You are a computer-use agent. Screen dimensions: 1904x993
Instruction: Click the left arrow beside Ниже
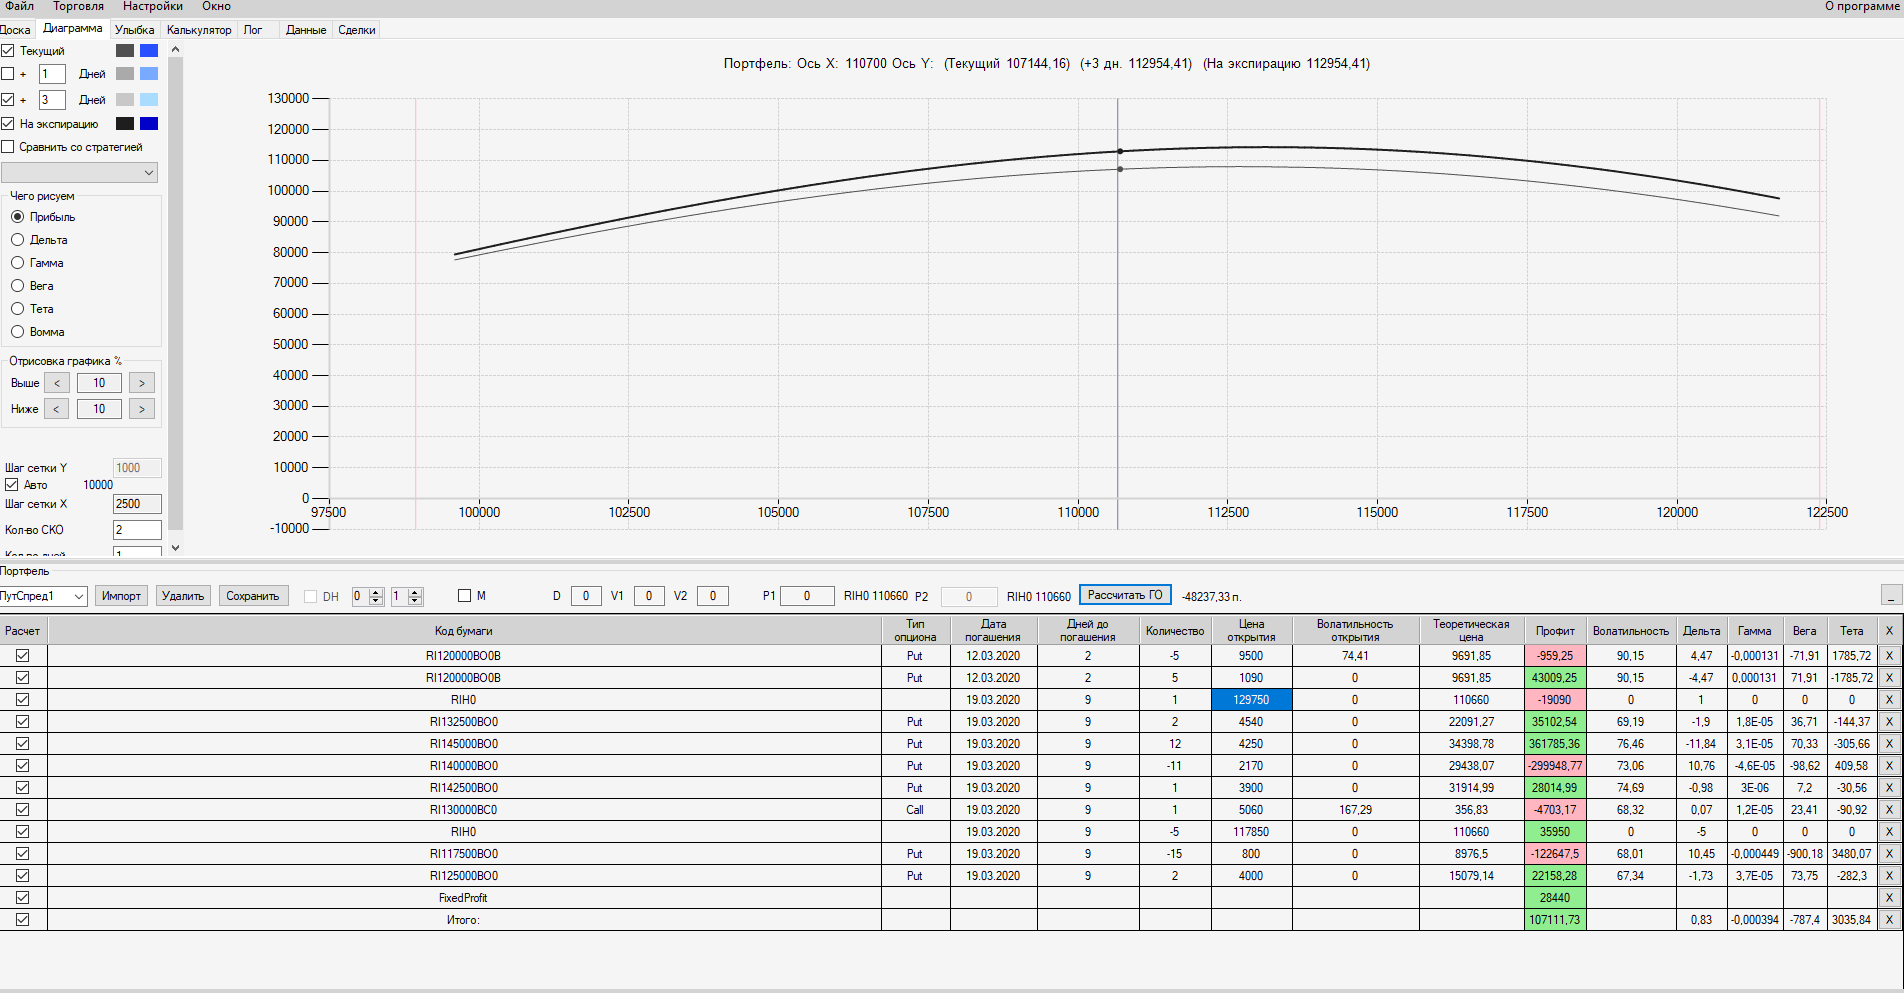(57, 409)
